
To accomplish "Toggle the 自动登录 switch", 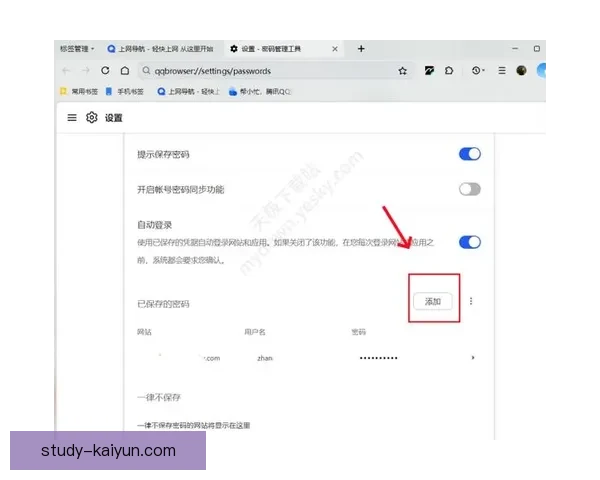I will 470,242.
